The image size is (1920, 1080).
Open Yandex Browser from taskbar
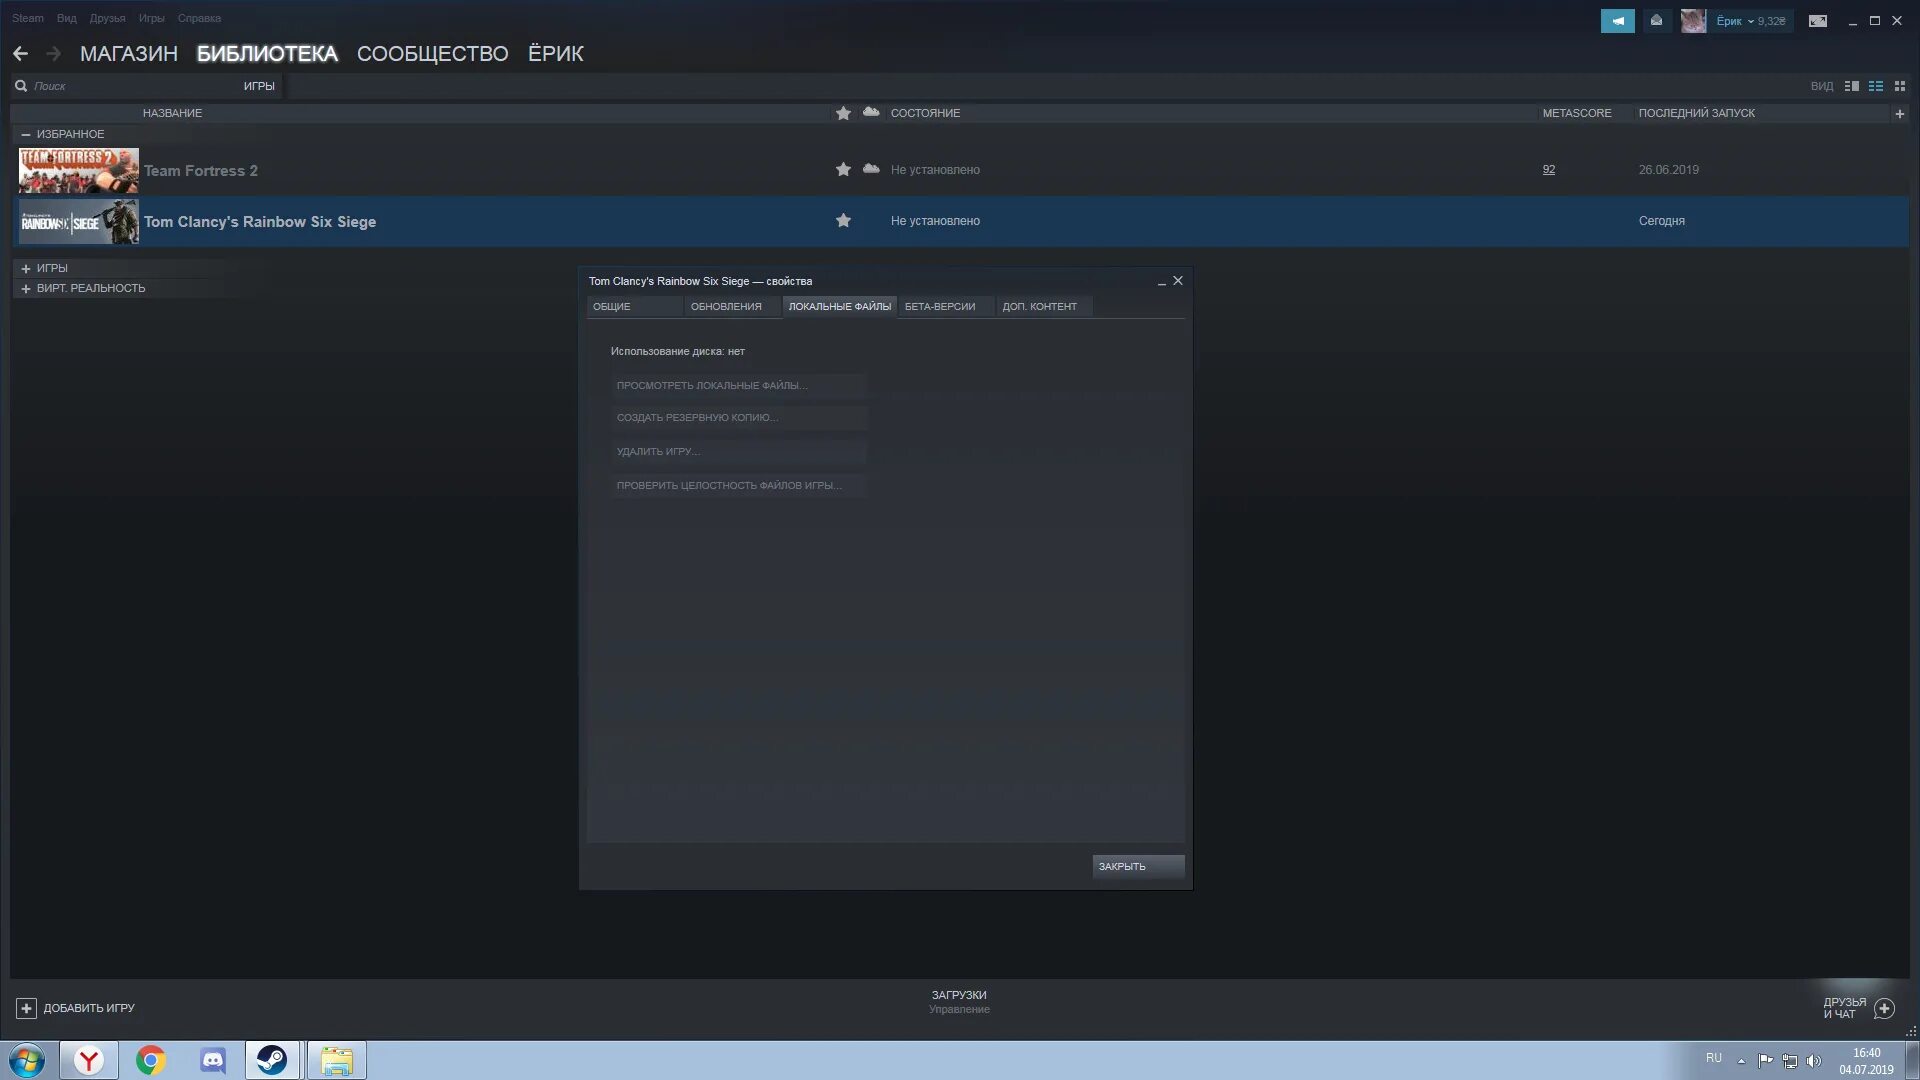tap(89, 1060)
